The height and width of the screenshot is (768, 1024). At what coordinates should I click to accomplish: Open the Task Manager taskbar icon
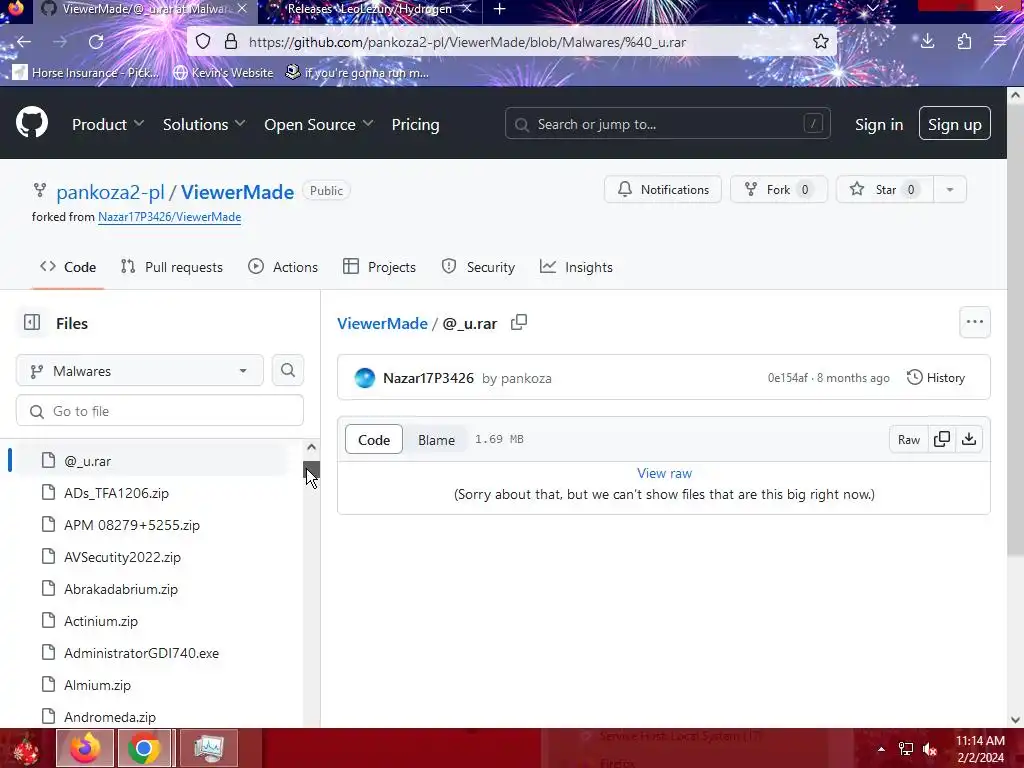(x=208, y=748)
